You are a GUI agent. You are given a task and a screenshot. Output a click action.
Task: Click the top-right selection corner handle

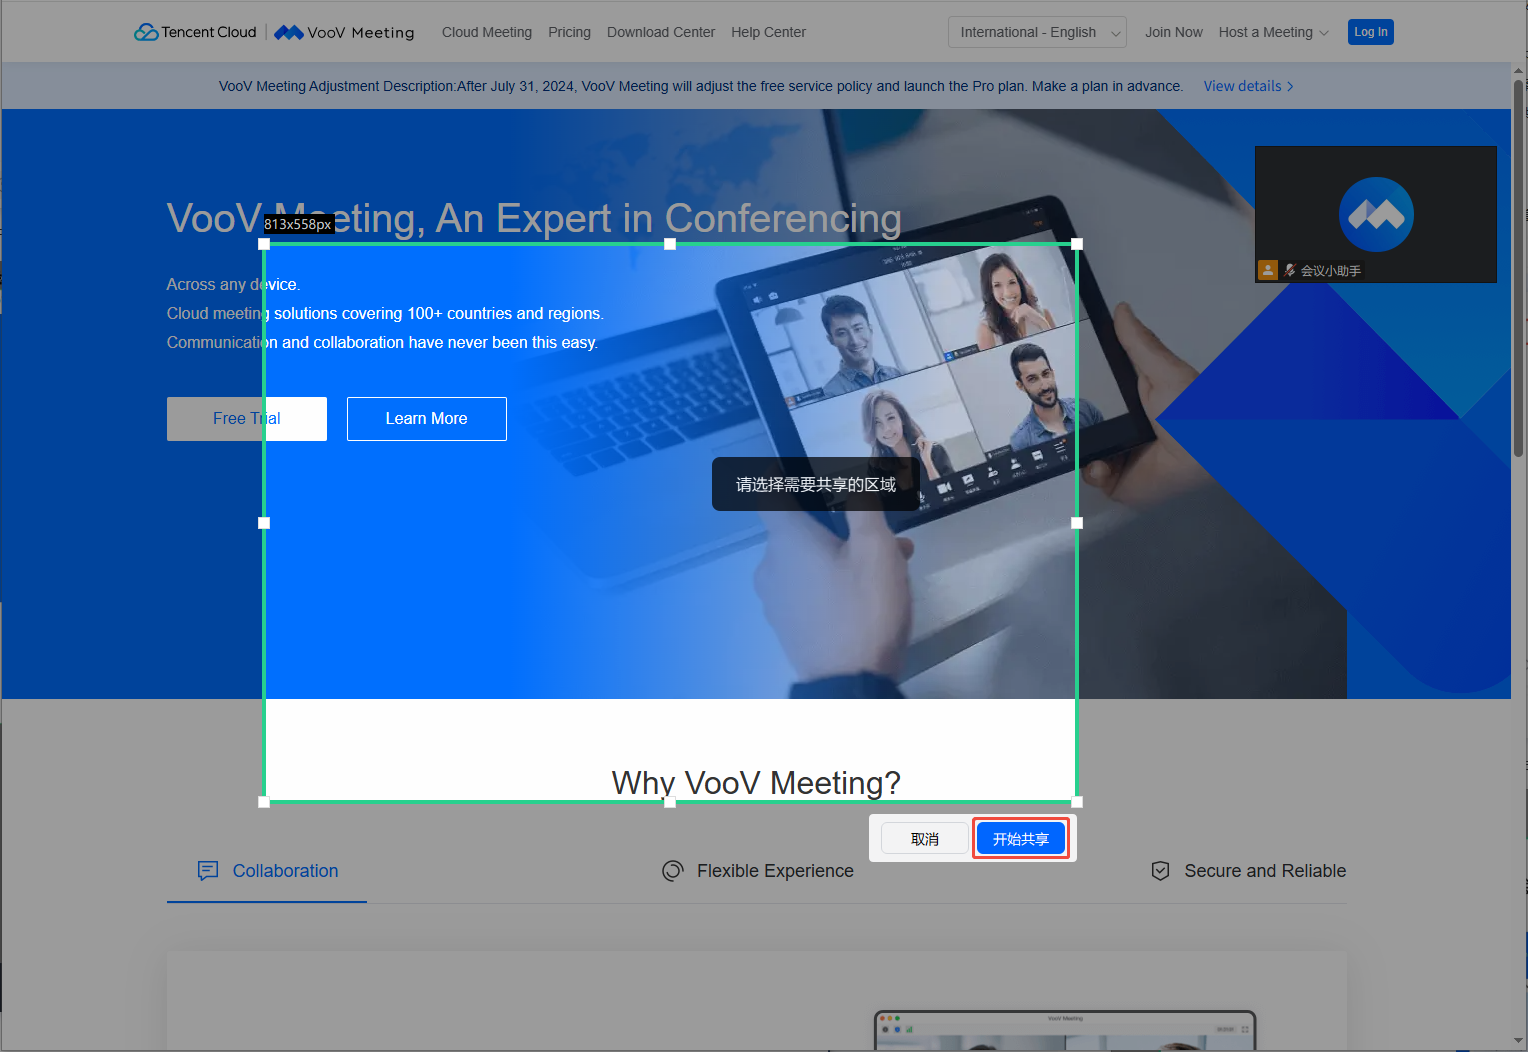click(x=1077, y=244)
